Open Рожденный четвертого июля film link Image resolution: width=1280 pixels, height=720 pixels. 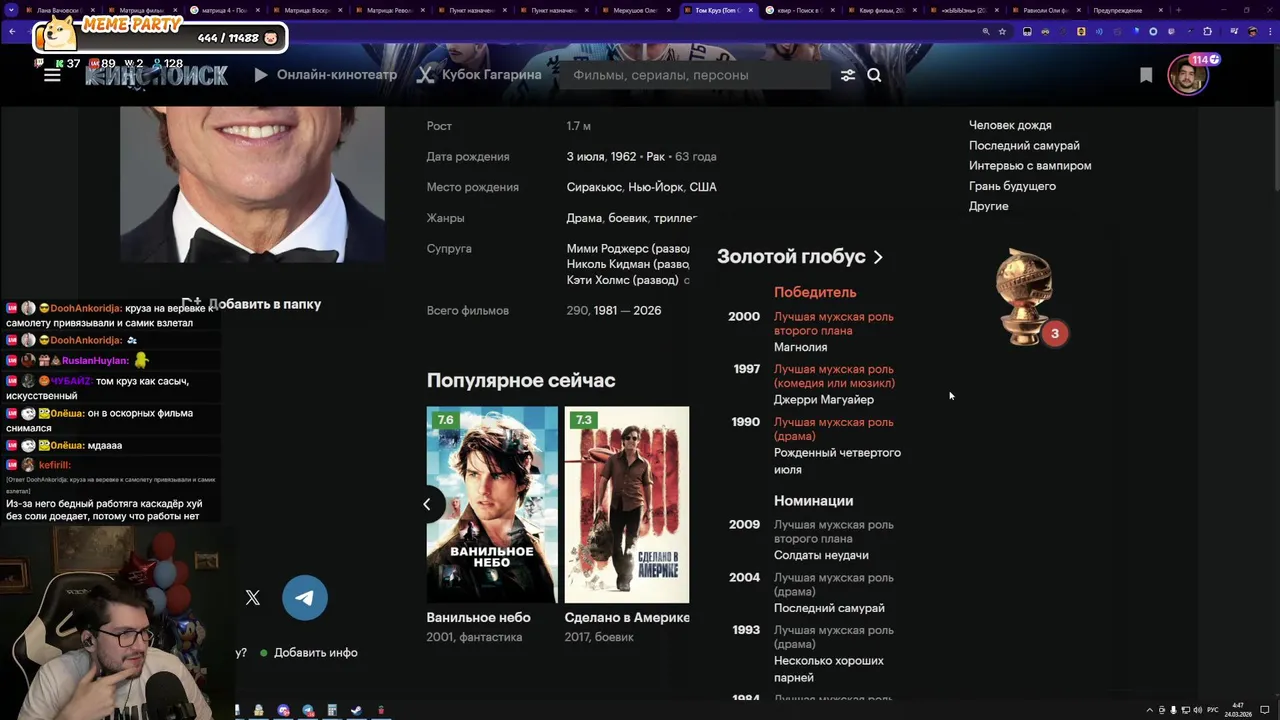pos(837,461)
